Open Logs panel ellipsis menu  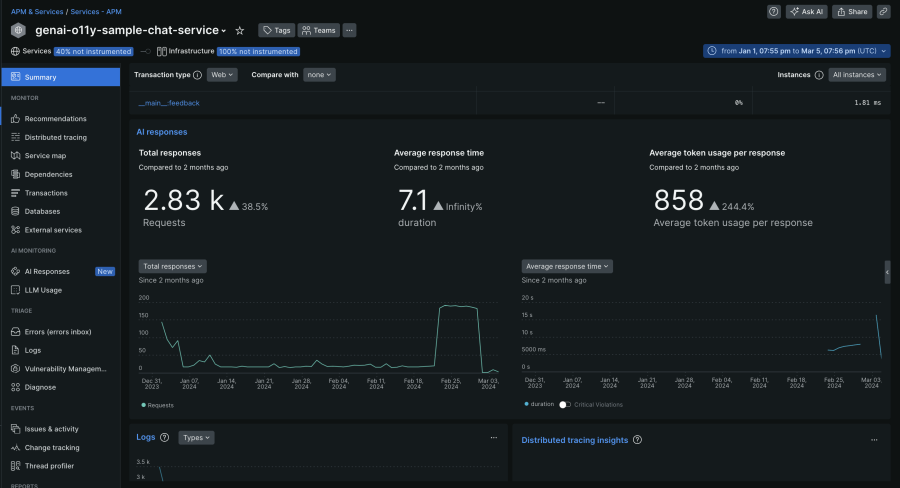click(493, 438)
